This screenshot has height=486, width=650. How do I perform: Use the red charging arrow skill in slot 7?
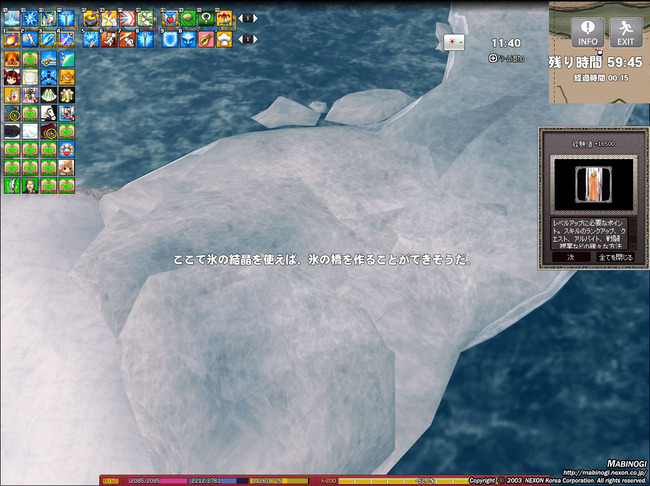[127, 40]
